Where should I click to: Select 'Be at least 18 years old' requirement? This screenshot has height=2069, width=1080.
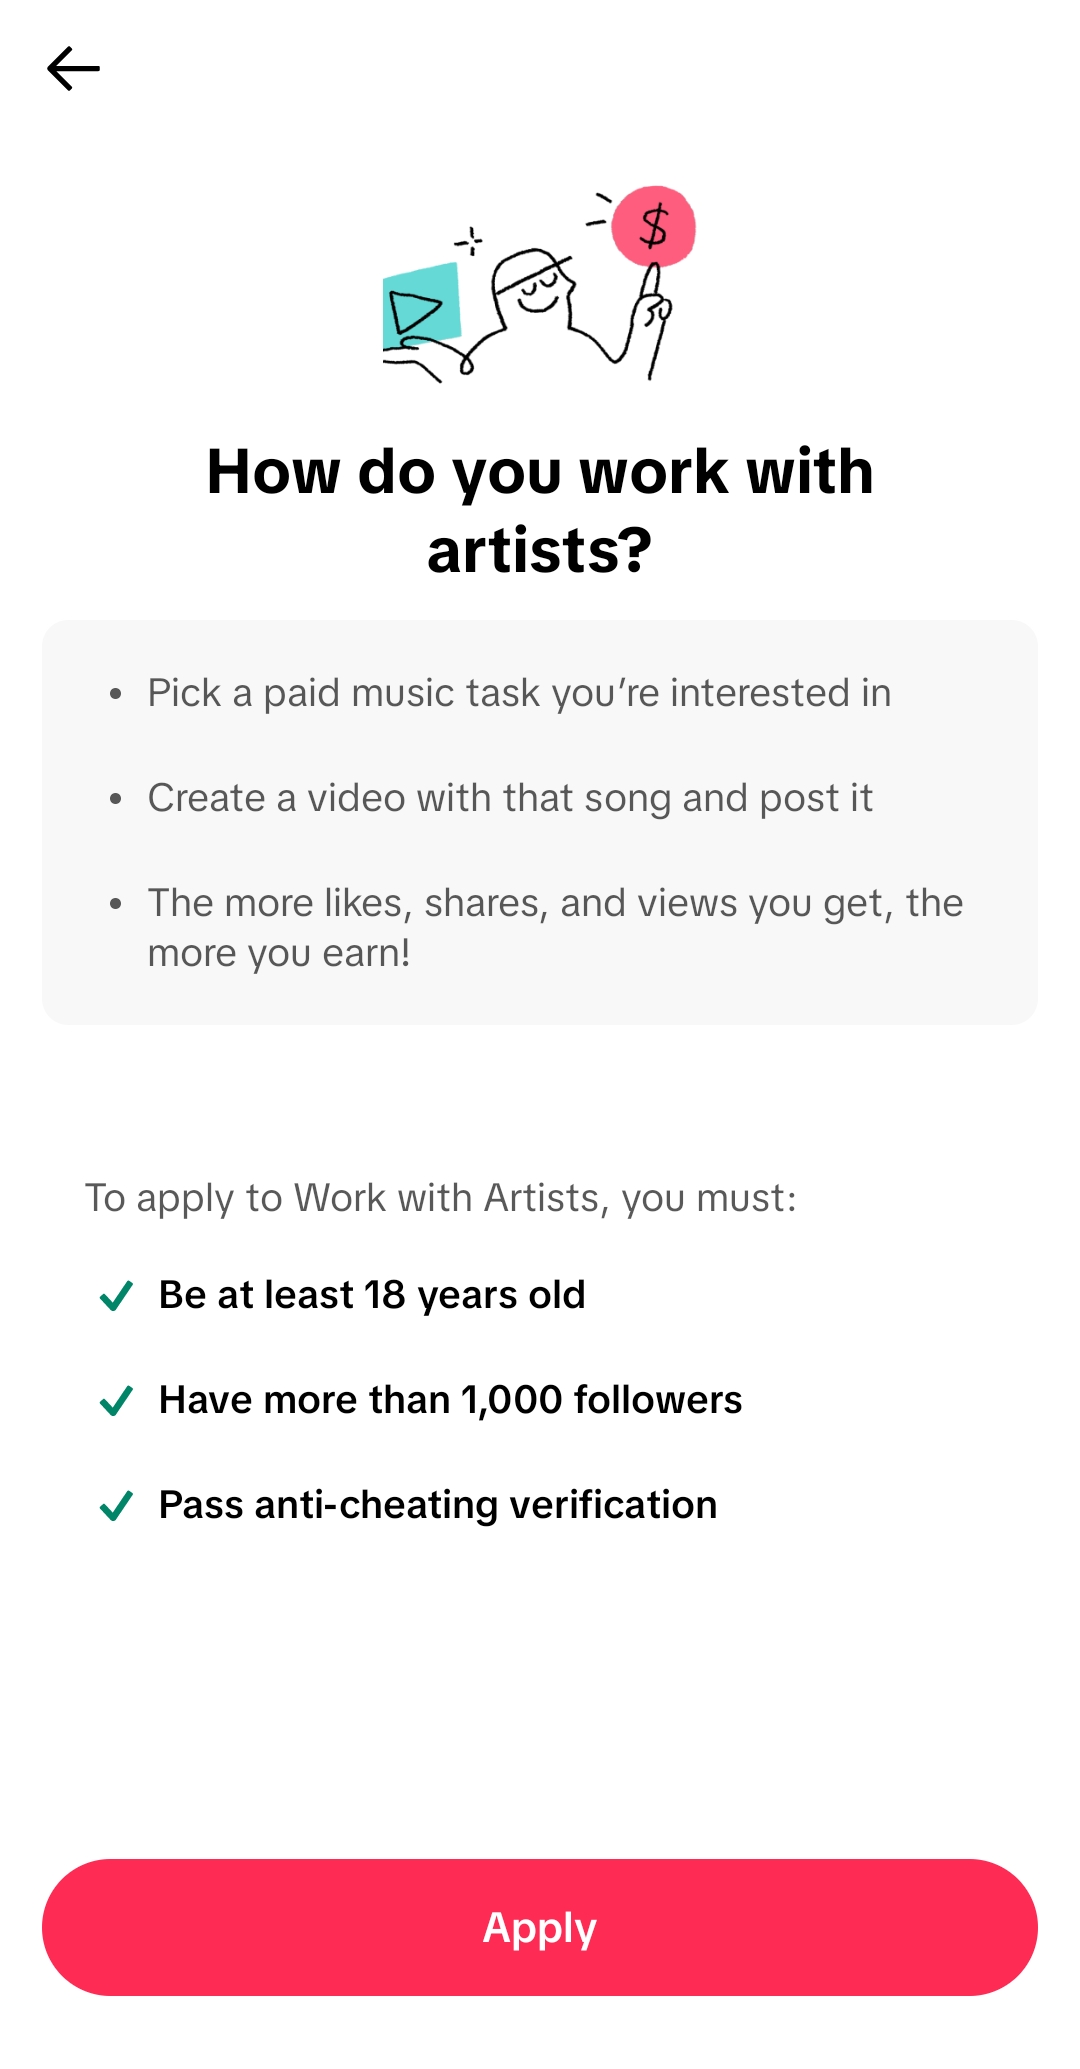coord(372,1295)
